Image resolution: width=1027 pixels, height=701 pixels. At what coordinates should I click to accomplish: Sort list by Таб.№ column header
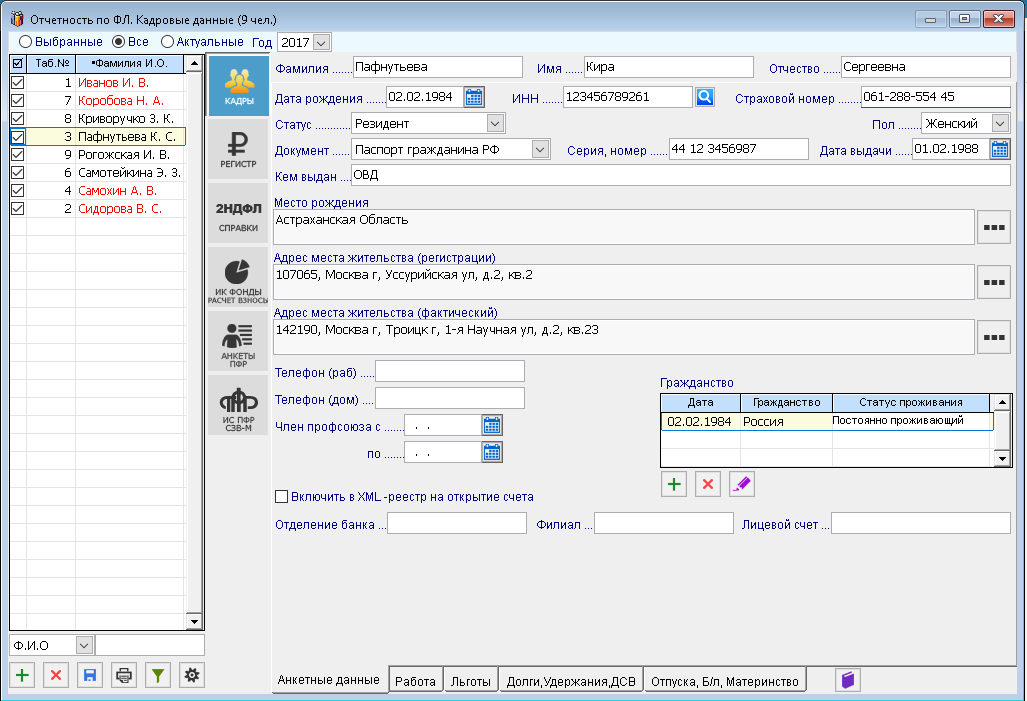pyautogui.click(x=52, y=64)
